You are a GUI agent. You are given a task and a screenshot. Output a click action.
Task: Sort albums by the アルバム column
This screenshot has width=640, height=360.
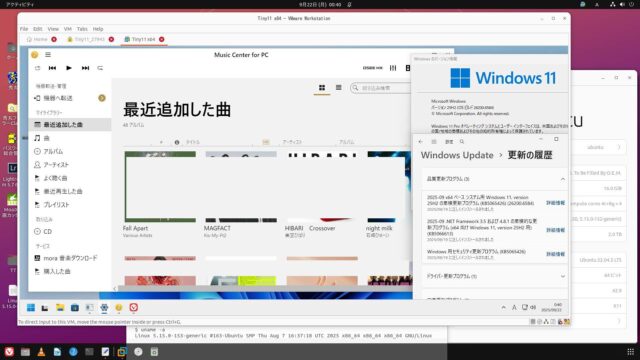[x=347, y=142]
